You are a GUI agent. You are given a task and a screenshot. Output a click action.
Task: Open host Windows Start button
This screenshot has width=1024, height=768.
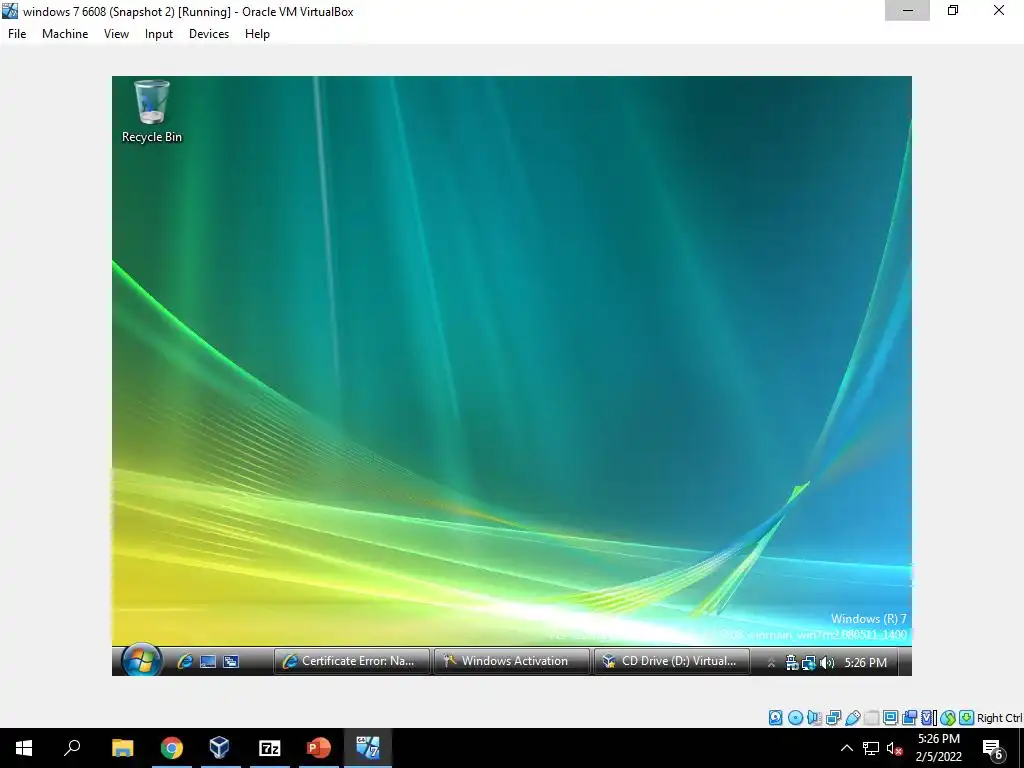click(24, 748)
